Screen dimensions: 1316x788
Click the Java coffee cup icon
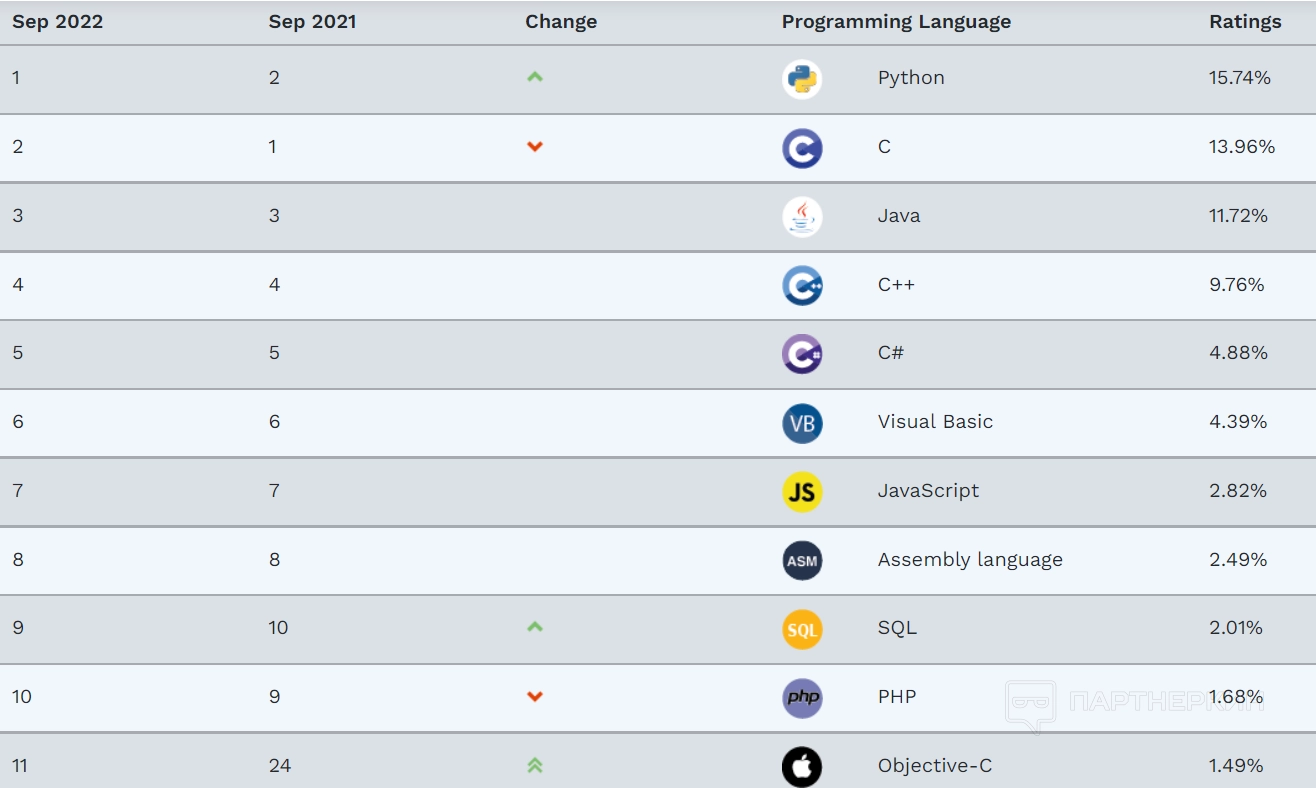[802, 216]
